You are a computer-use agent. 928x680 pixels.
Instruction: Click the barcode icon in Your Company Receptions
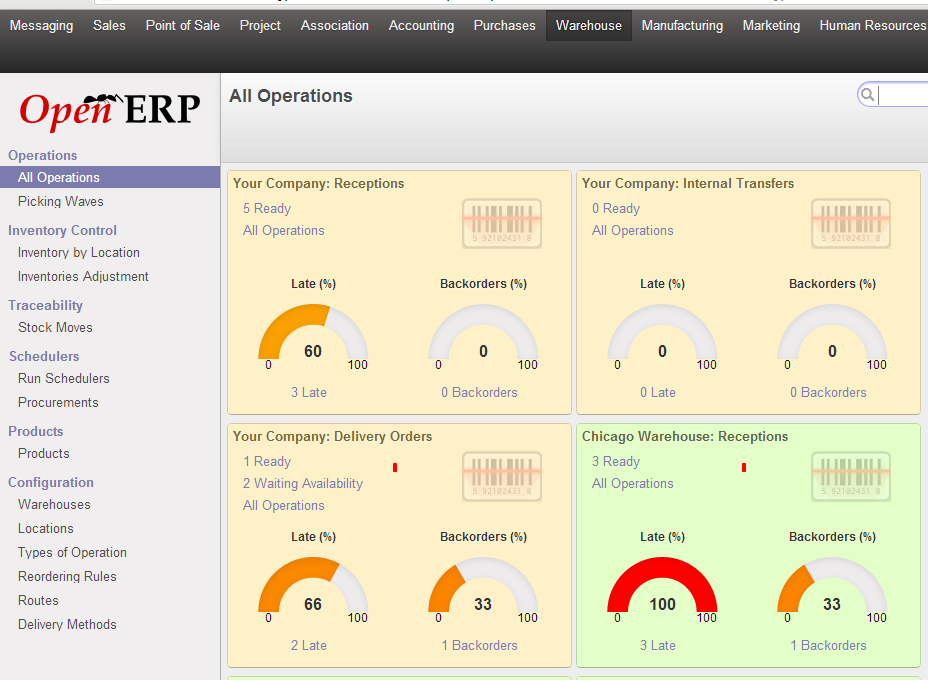[x=501, y=223]
